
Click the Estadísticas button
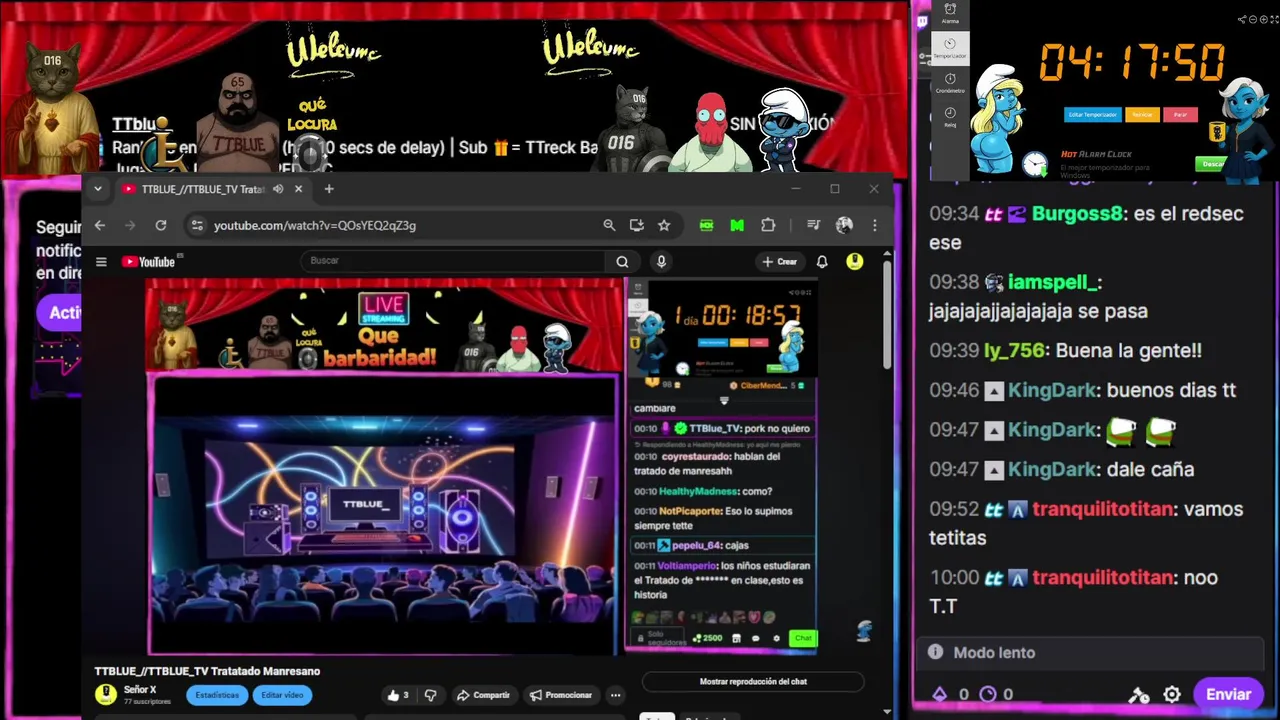(217, 695)
